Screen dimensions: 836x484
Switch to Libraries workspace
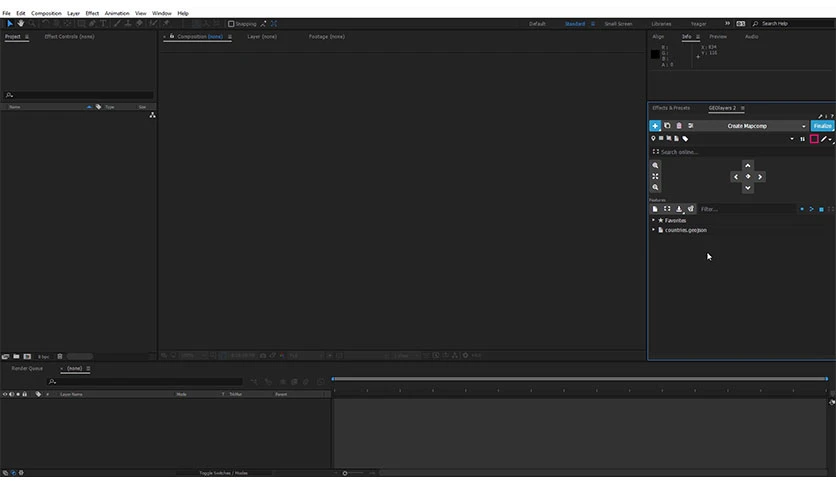[661, 24]
